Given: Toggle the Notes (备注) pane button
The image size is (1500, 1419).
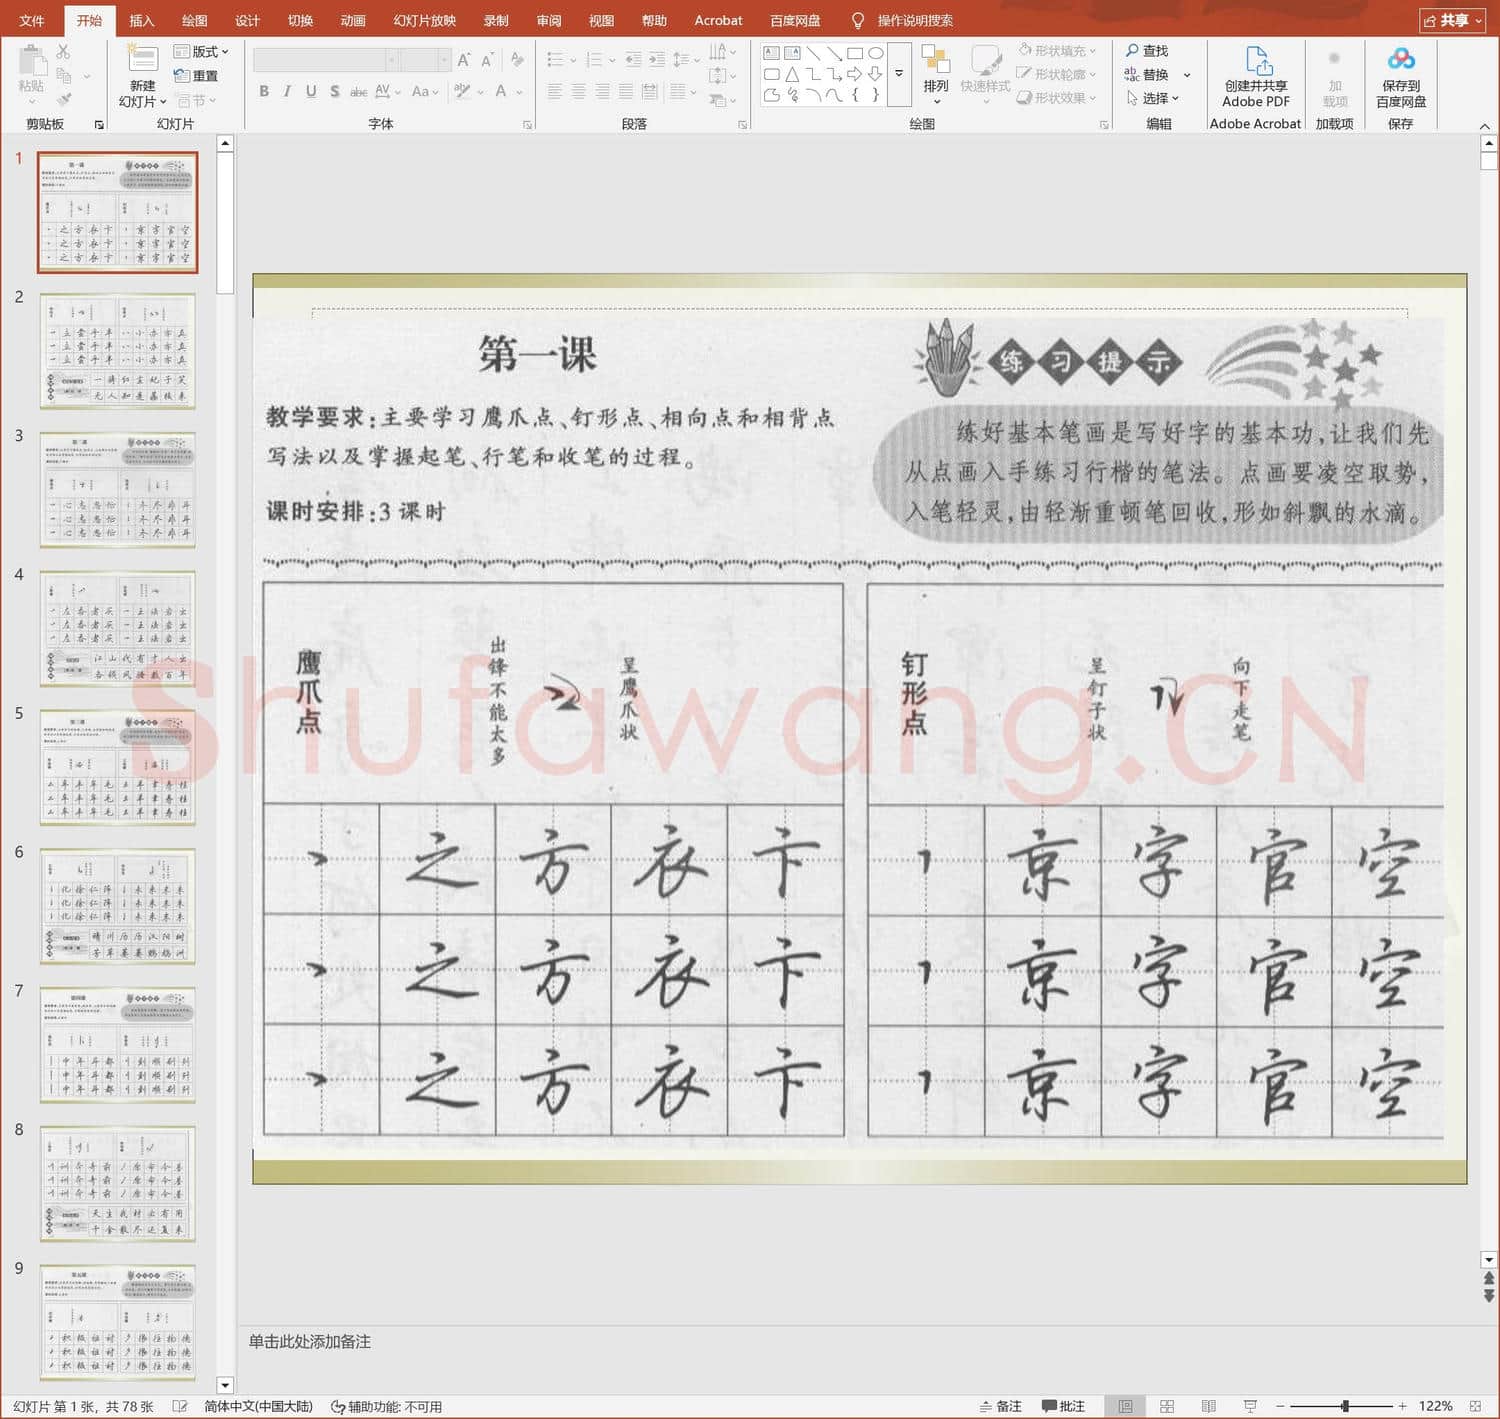Looking at the screenshot, I should 1000,1406.
